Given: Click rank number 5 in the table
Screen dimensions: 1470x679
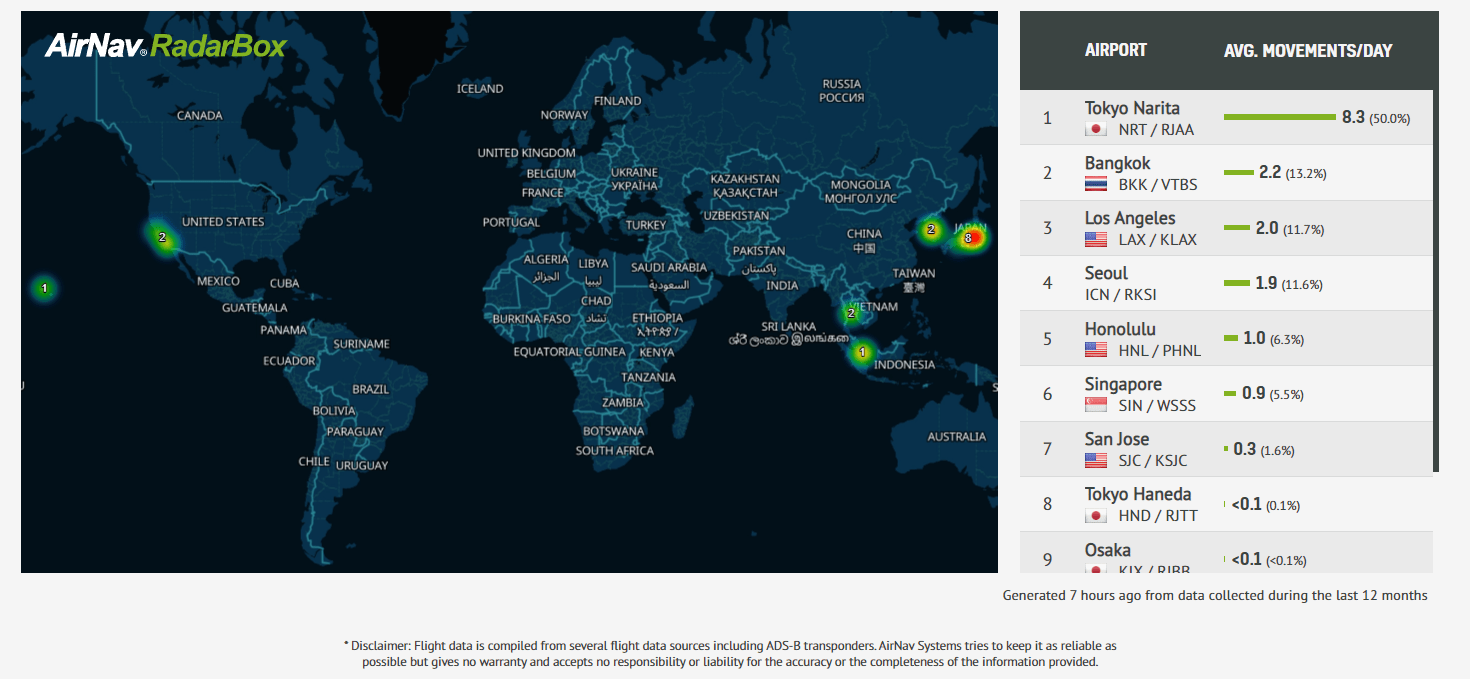Looking at the screenshot, I should tap(1047, 339).
